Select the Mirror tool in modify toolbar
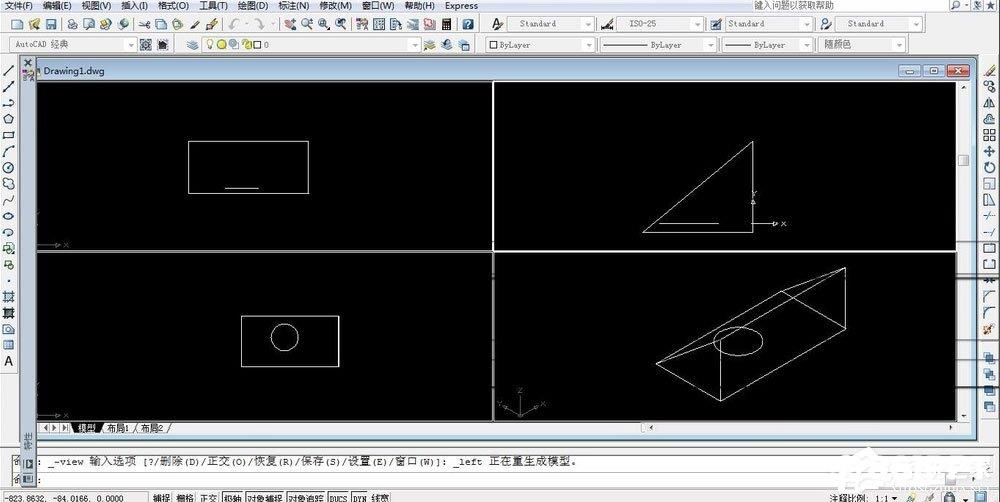 point(989,103)
